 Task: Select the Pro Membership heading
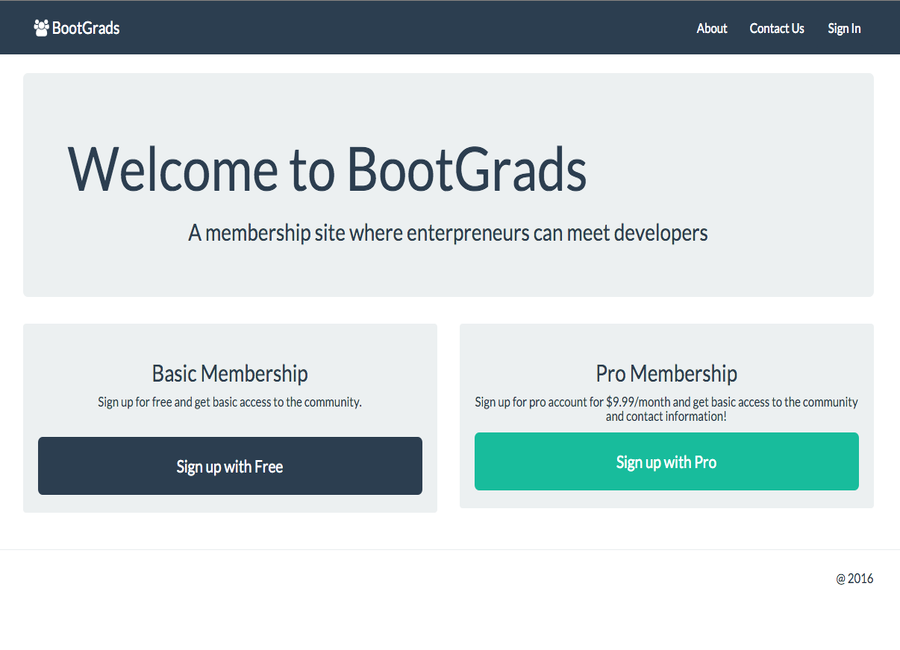pos(666,374)
